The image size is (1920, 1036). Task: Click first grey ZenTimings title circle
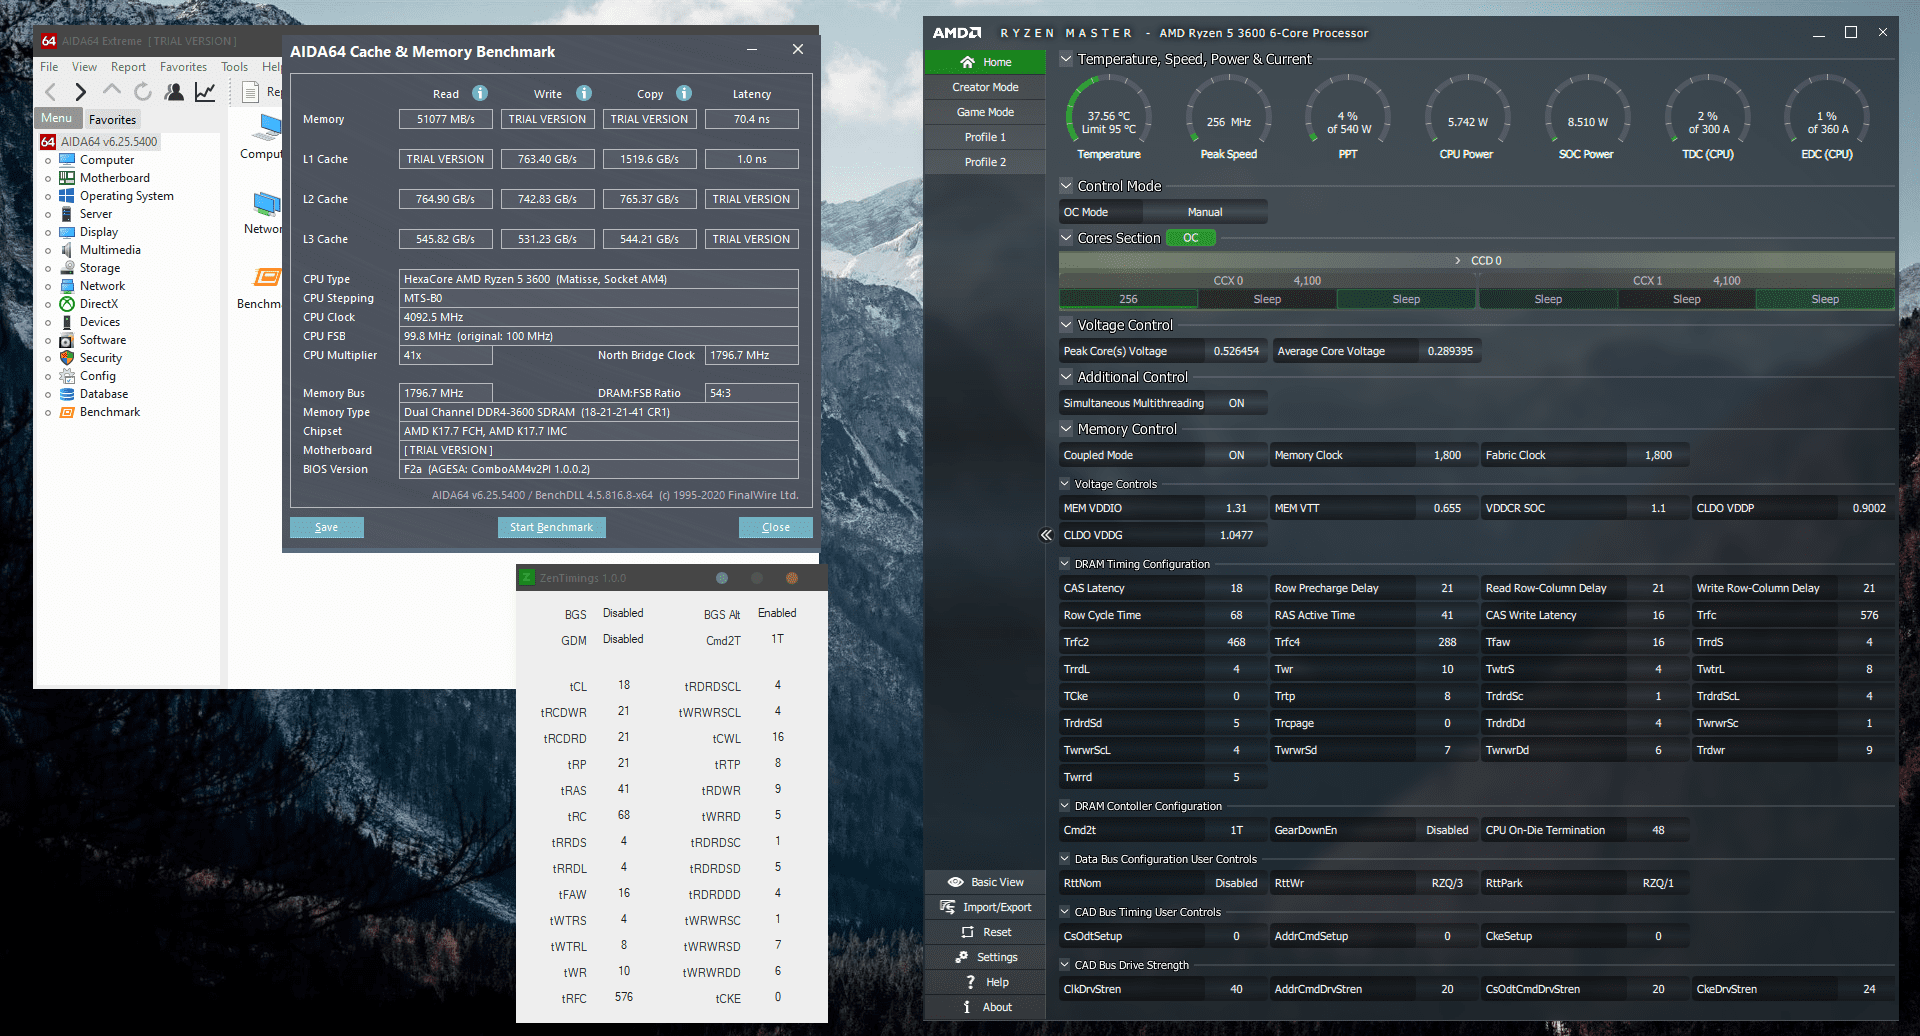pyautogui.click(x=722, y=578)
